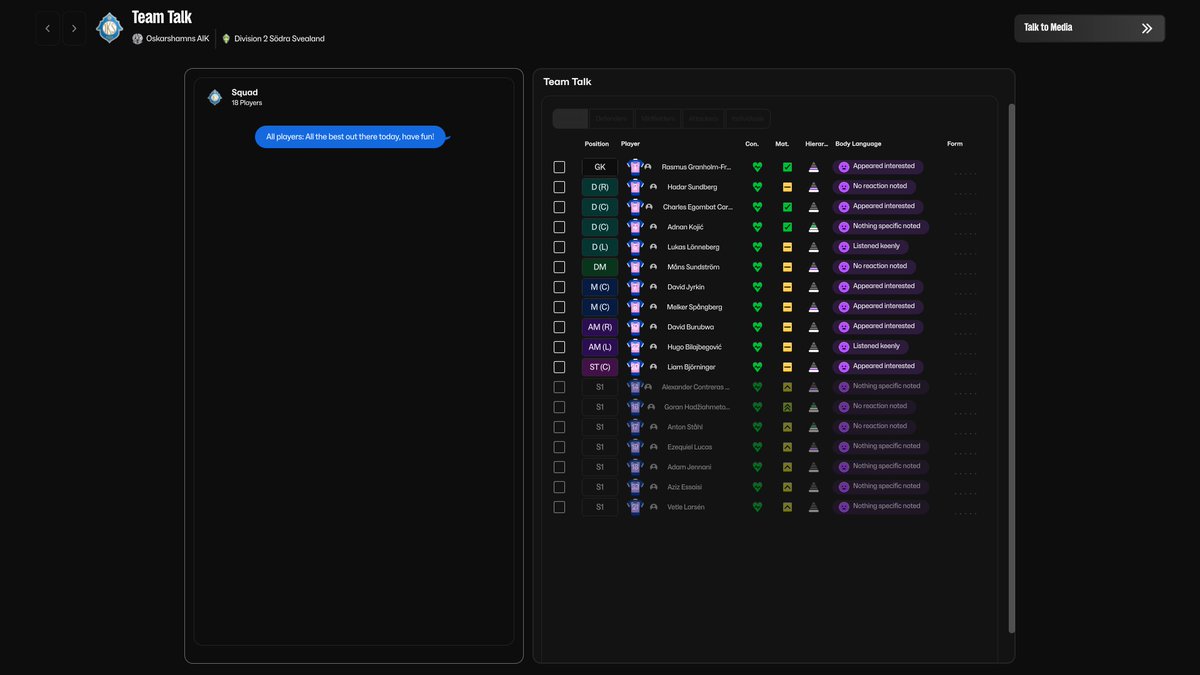Click the AM (R) position badge
The image size is (1200, 675).
[x=600, y=327]
